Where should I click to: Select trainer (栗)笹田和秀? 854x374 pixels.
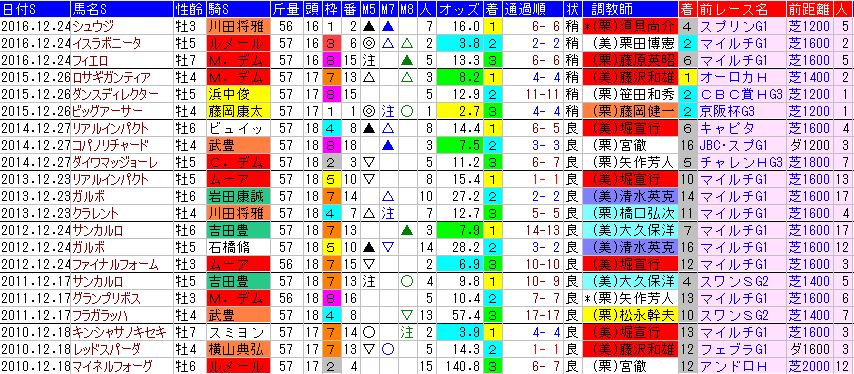click(629, 94)
